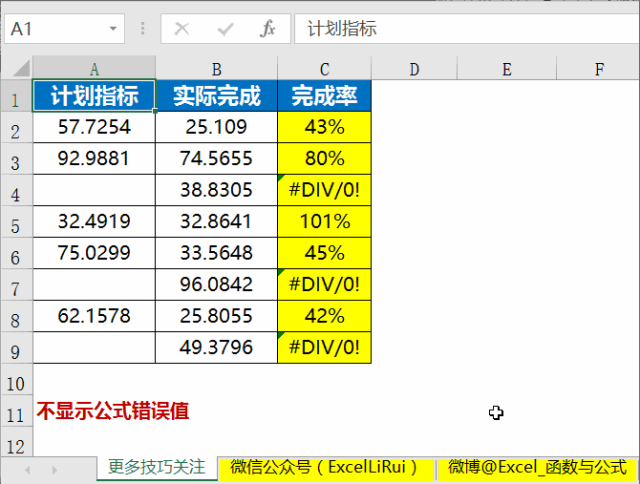Click cell with value 25.109
Image resolution: width=640 pixels, height=484 pixels.
(216, 127)
